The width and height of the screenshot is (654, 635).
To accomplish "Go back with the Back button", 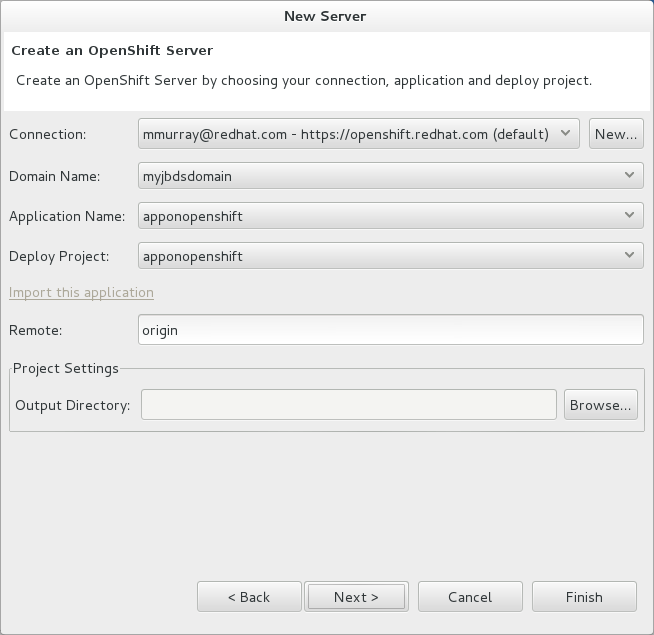I will click(249, 597).
